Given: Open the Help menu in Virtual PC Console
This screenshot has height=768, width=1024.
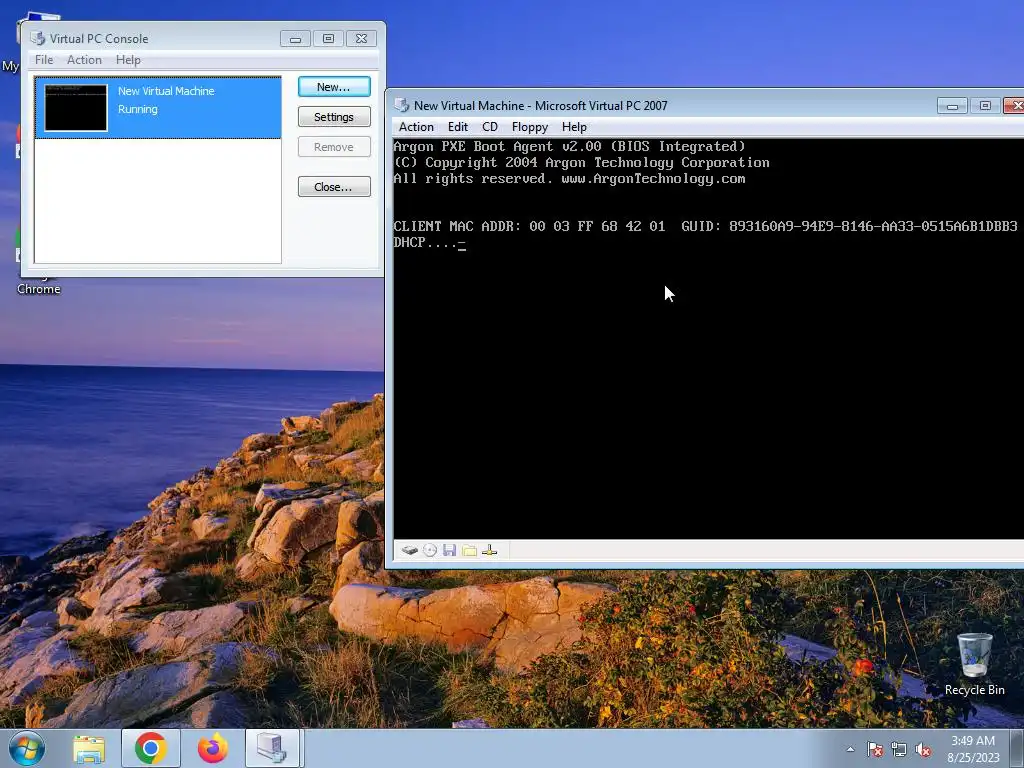Looking at the screenshot, I should 128,59.
